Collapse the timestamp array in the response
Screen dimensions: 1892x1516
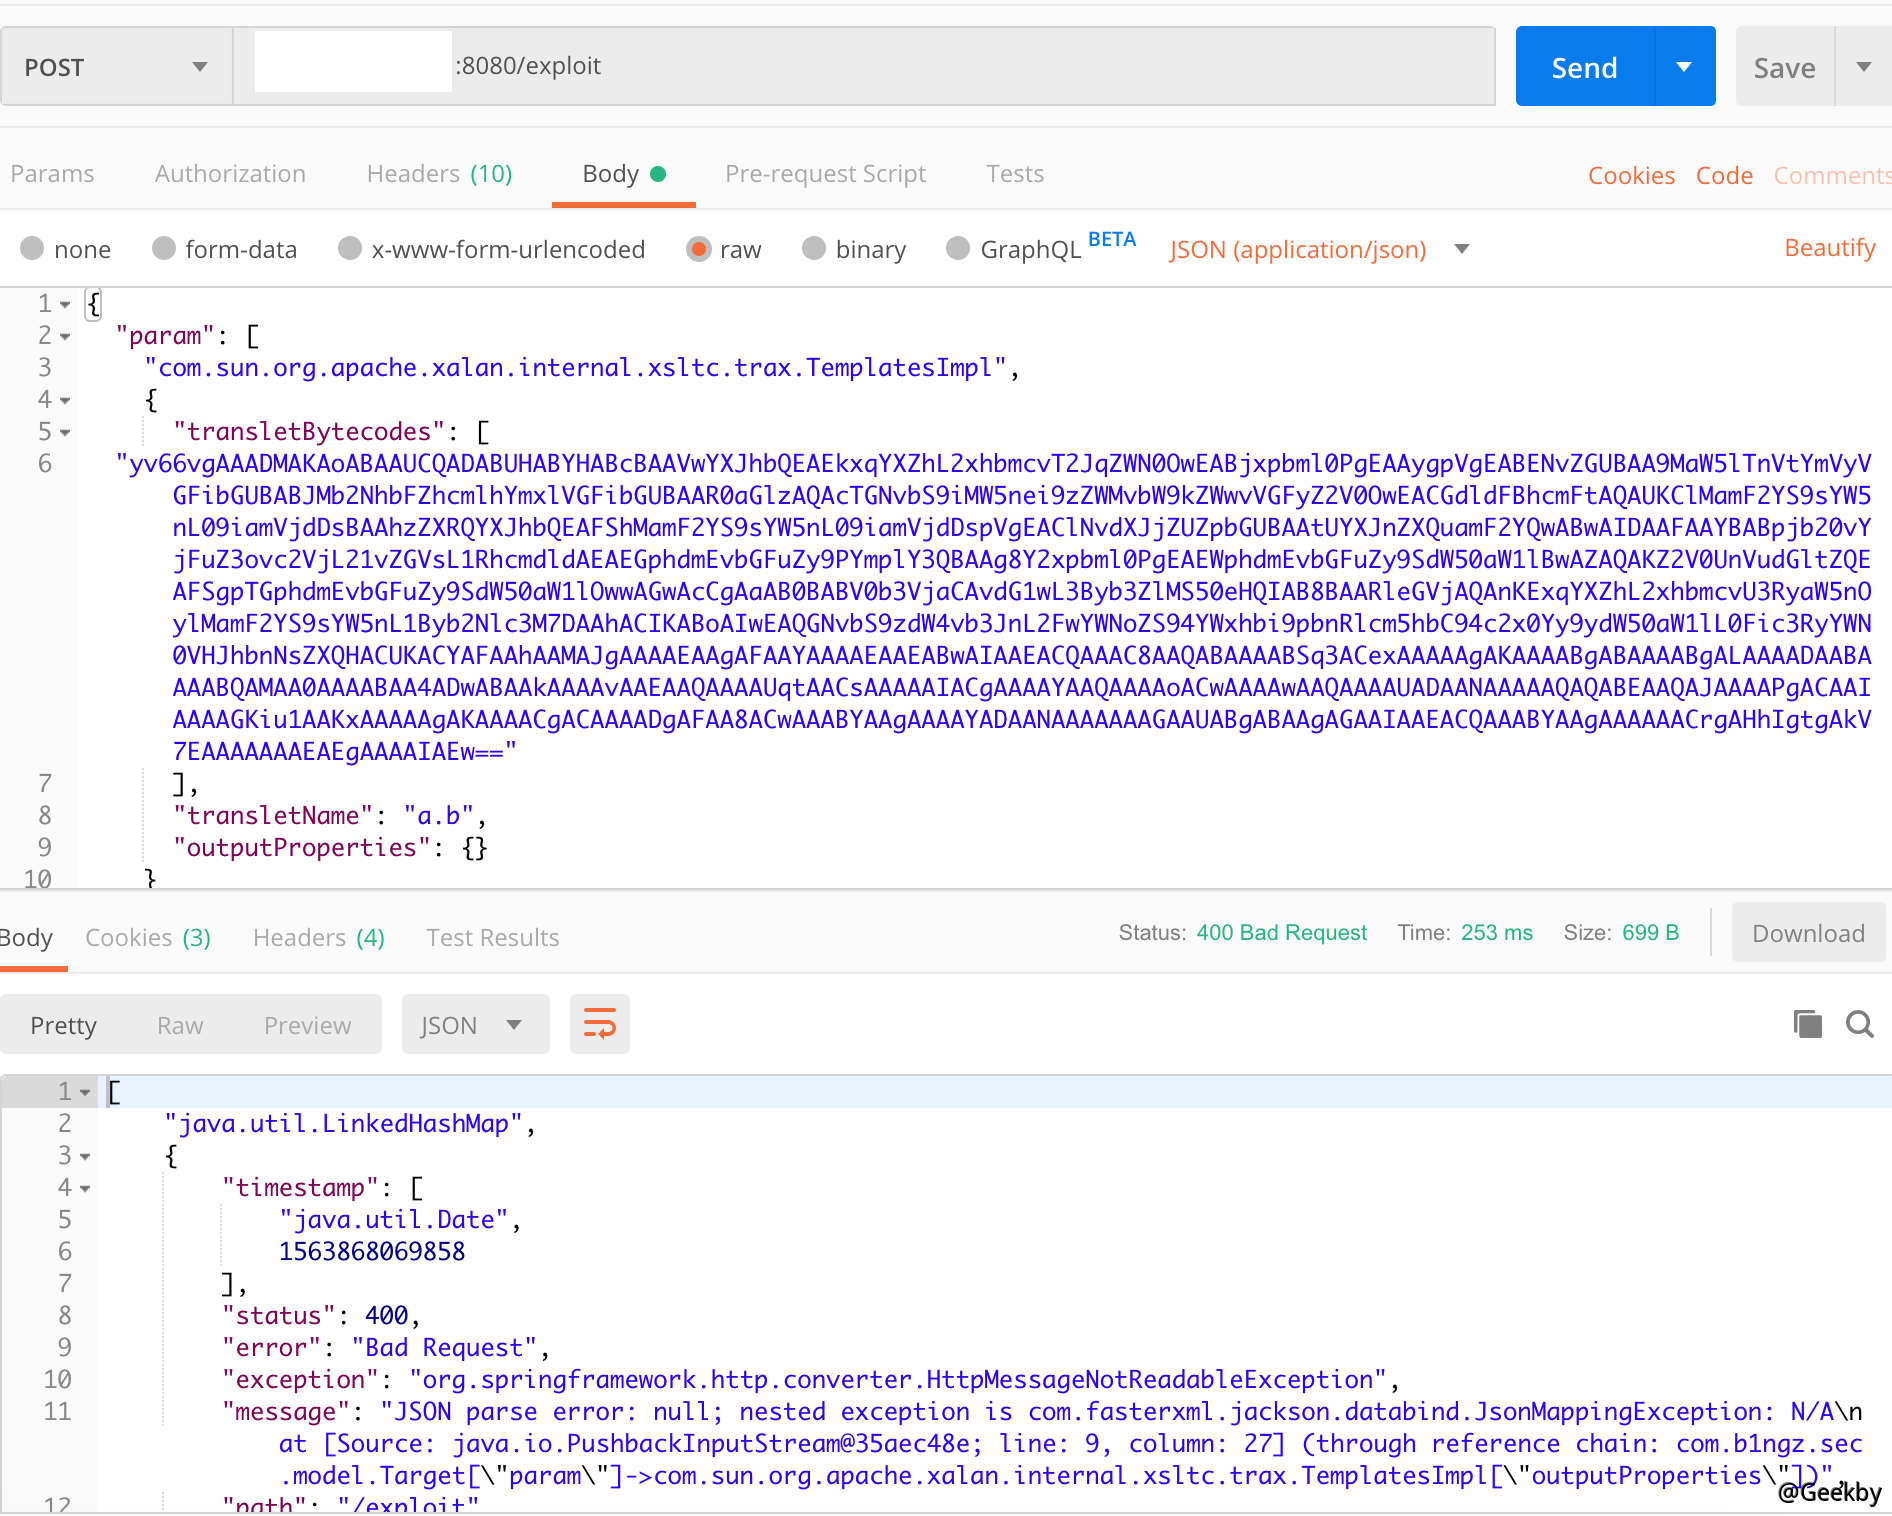tap(86, 1188)
